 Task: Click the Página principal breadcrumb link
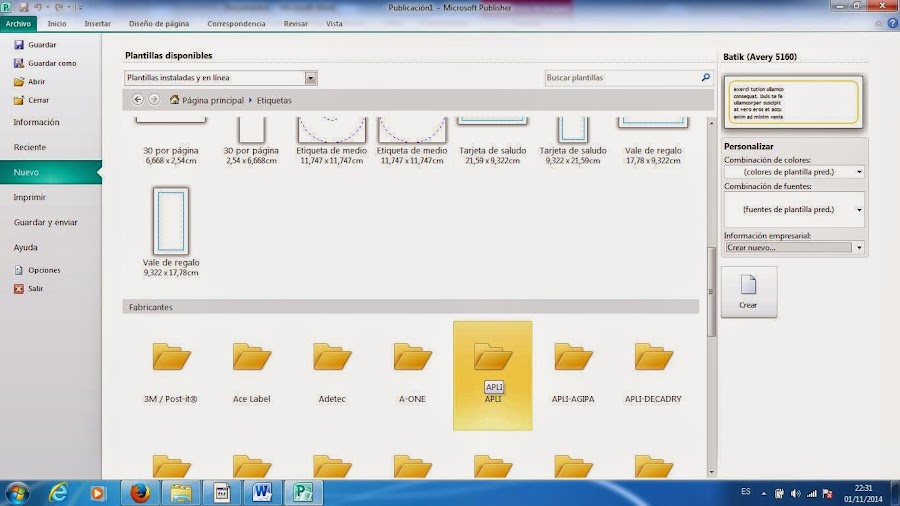point(213,100)
